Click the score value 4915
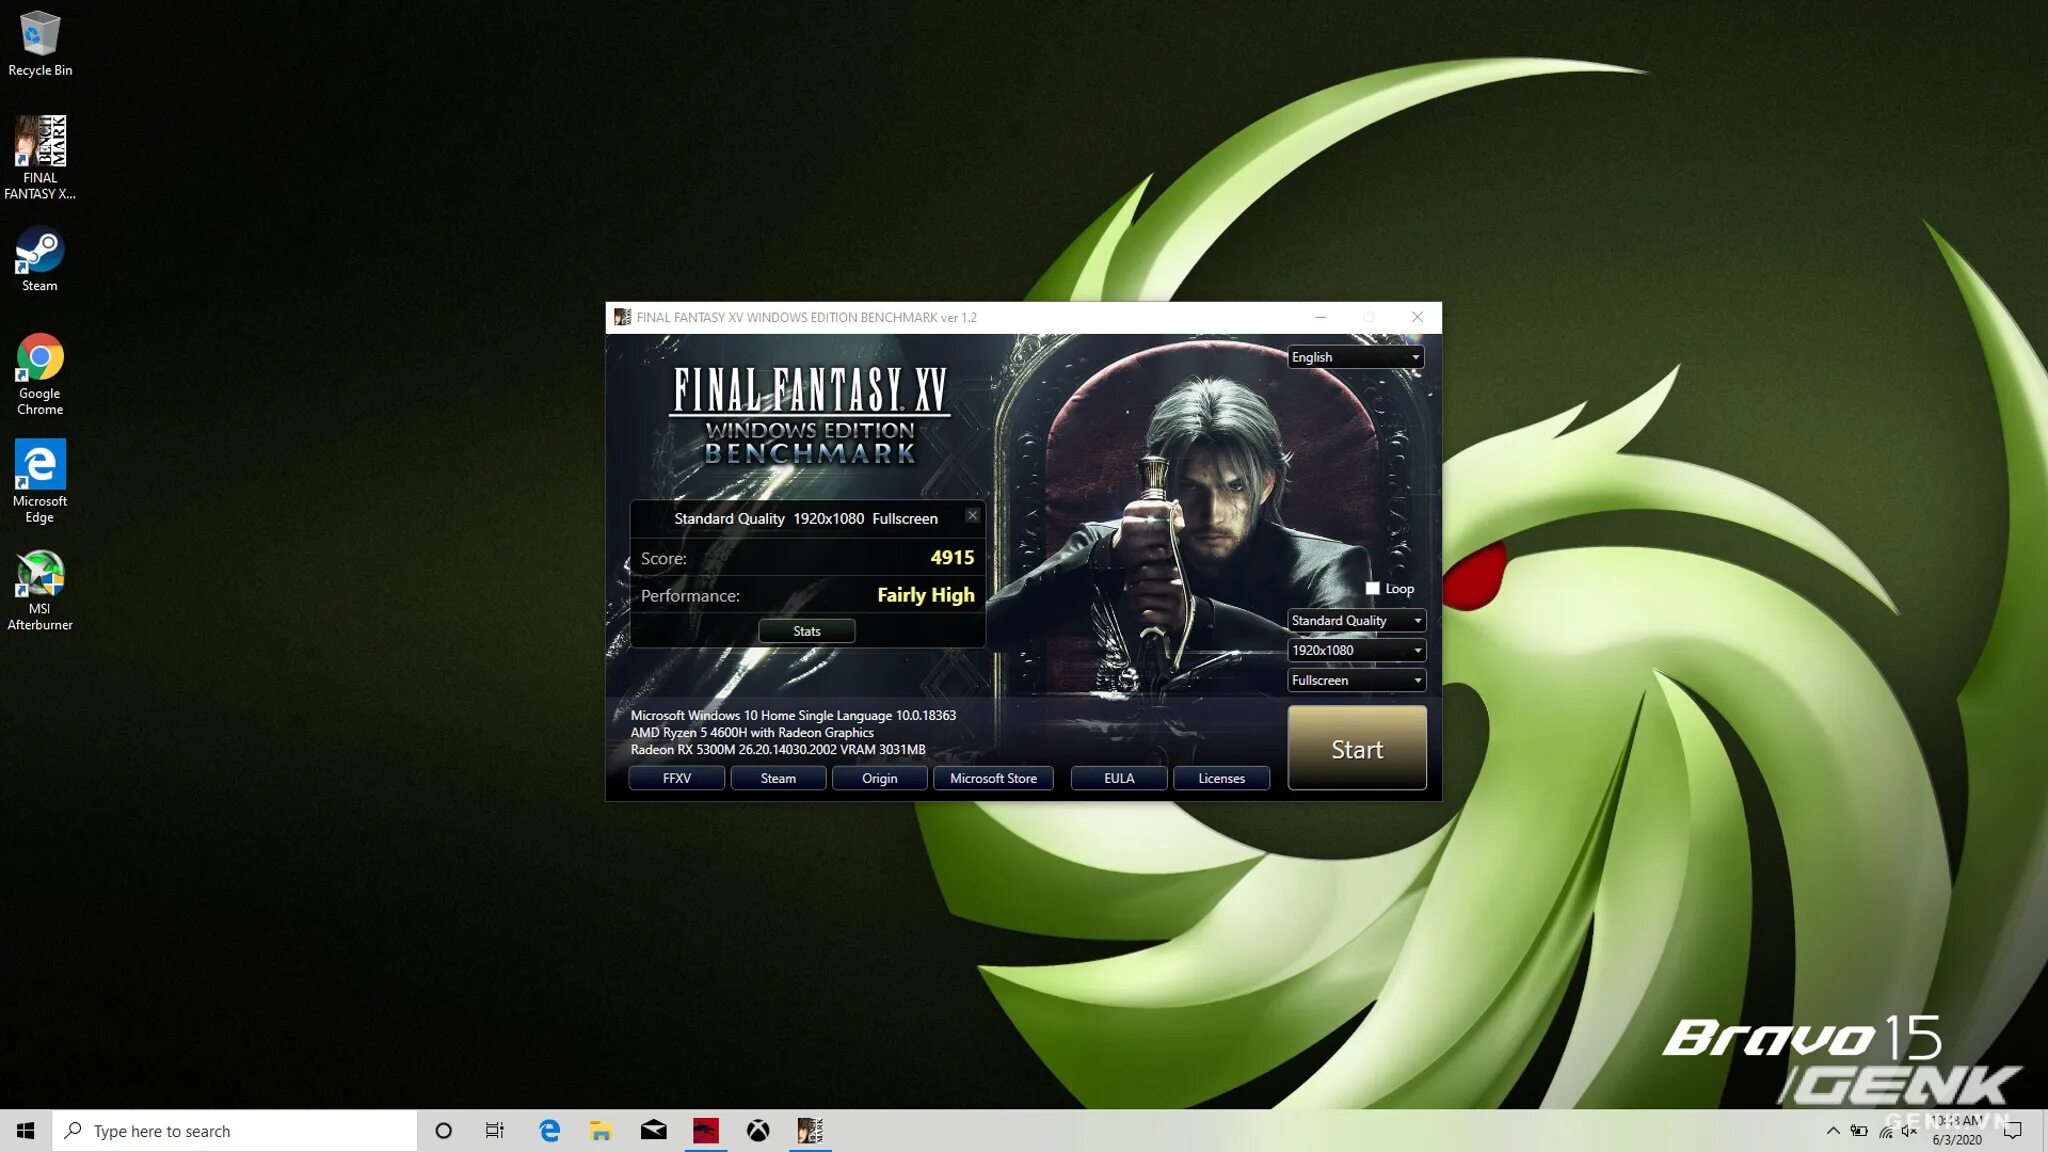The image size is (2048, 1152). coord(952,558)
